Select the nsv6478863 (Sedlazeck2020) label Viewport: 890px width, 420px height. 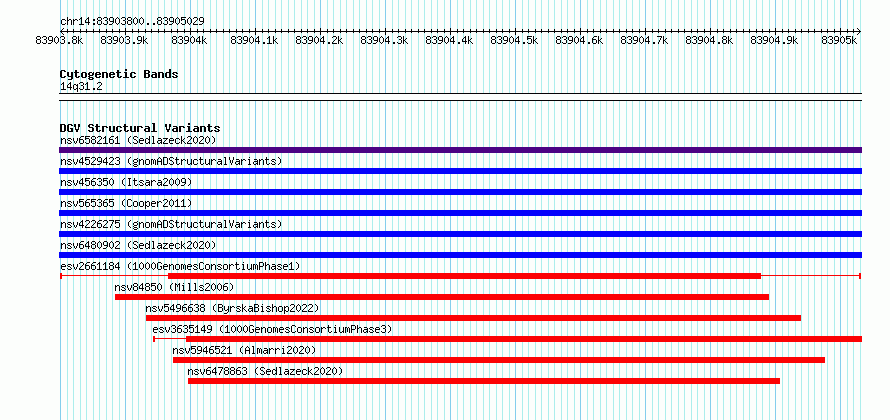pyautogui.click(x=266, y=371)
